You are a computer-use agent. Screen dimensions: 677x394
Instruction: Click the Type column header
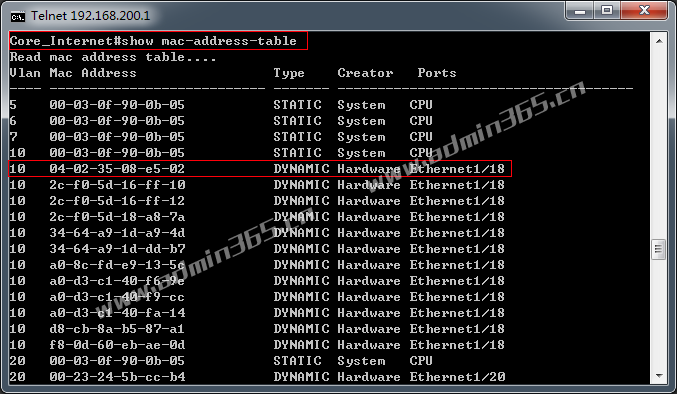pyautogui.click(x=289, y=73)
